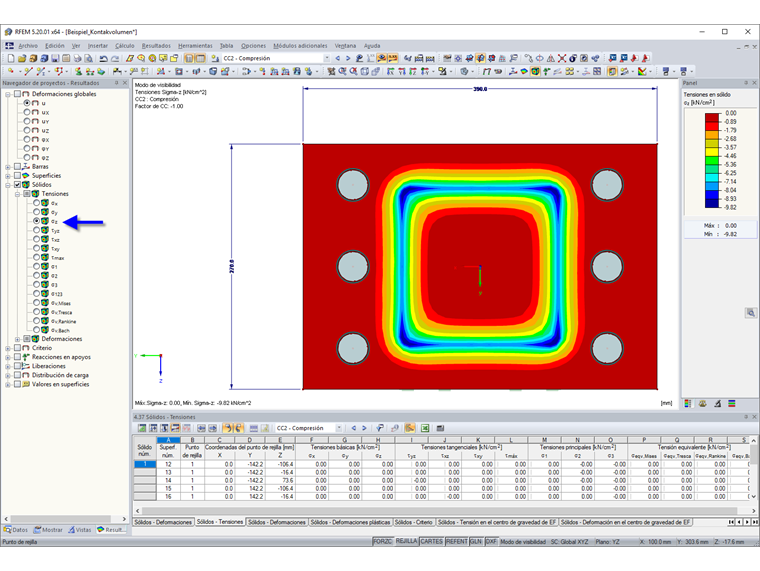Click the color scale icon at panel bottom
This screenshot has width=760, height=571.
pyautogui.click(x=688, y=403)
